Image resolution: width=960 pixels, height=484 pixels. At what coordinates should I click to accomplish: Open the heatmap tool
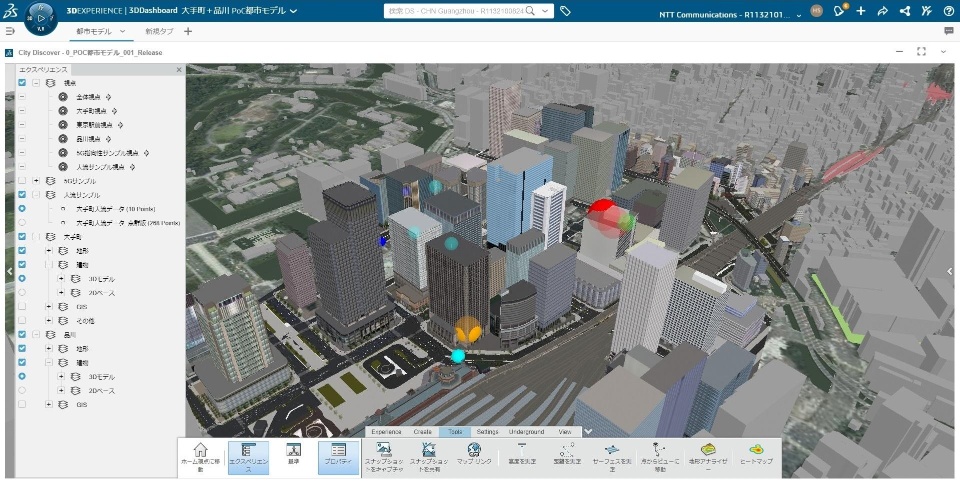click(x=756, y=450)
